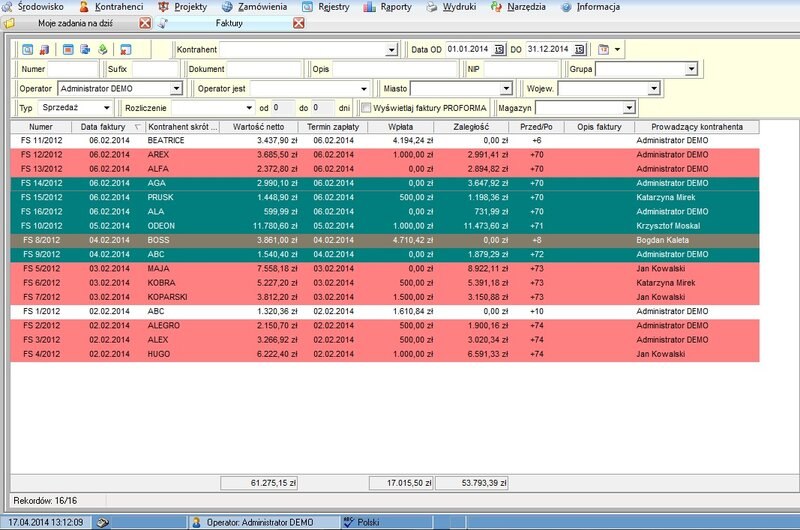Switch to Moje zadania na dziś tab

click(75, 23)
